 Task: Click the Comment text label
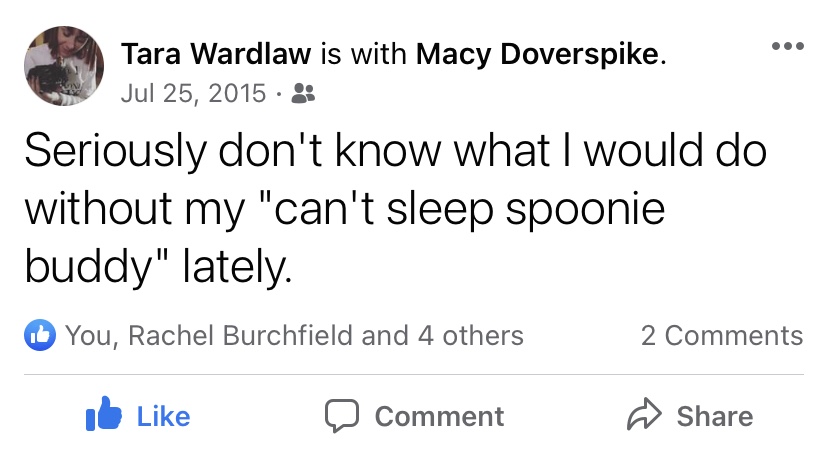(x=439, y=416)
